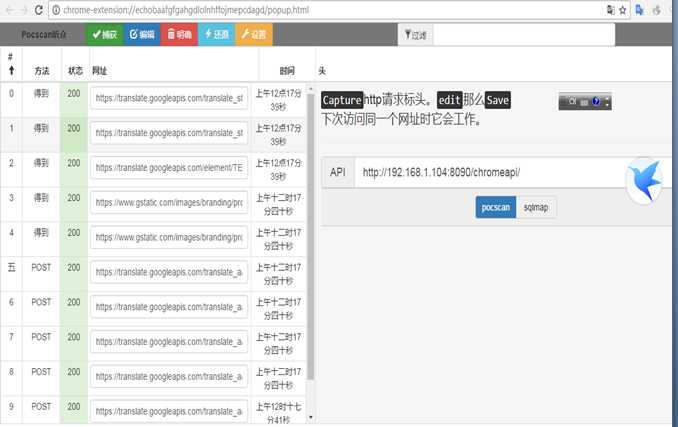This screenshot has height=427, width=678.
Task: View site info icon before the URL
Action: click(x=56, y=10)
